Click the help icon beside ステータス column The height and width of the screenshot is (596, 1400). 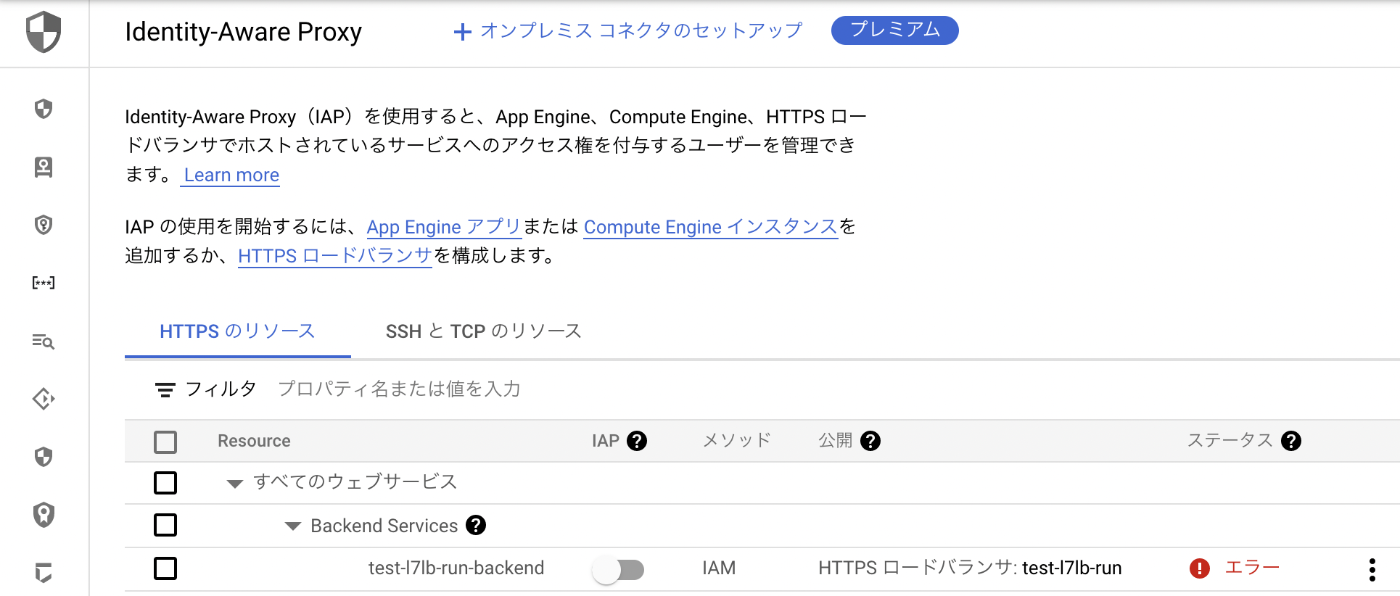click(x=1291, y=441)
